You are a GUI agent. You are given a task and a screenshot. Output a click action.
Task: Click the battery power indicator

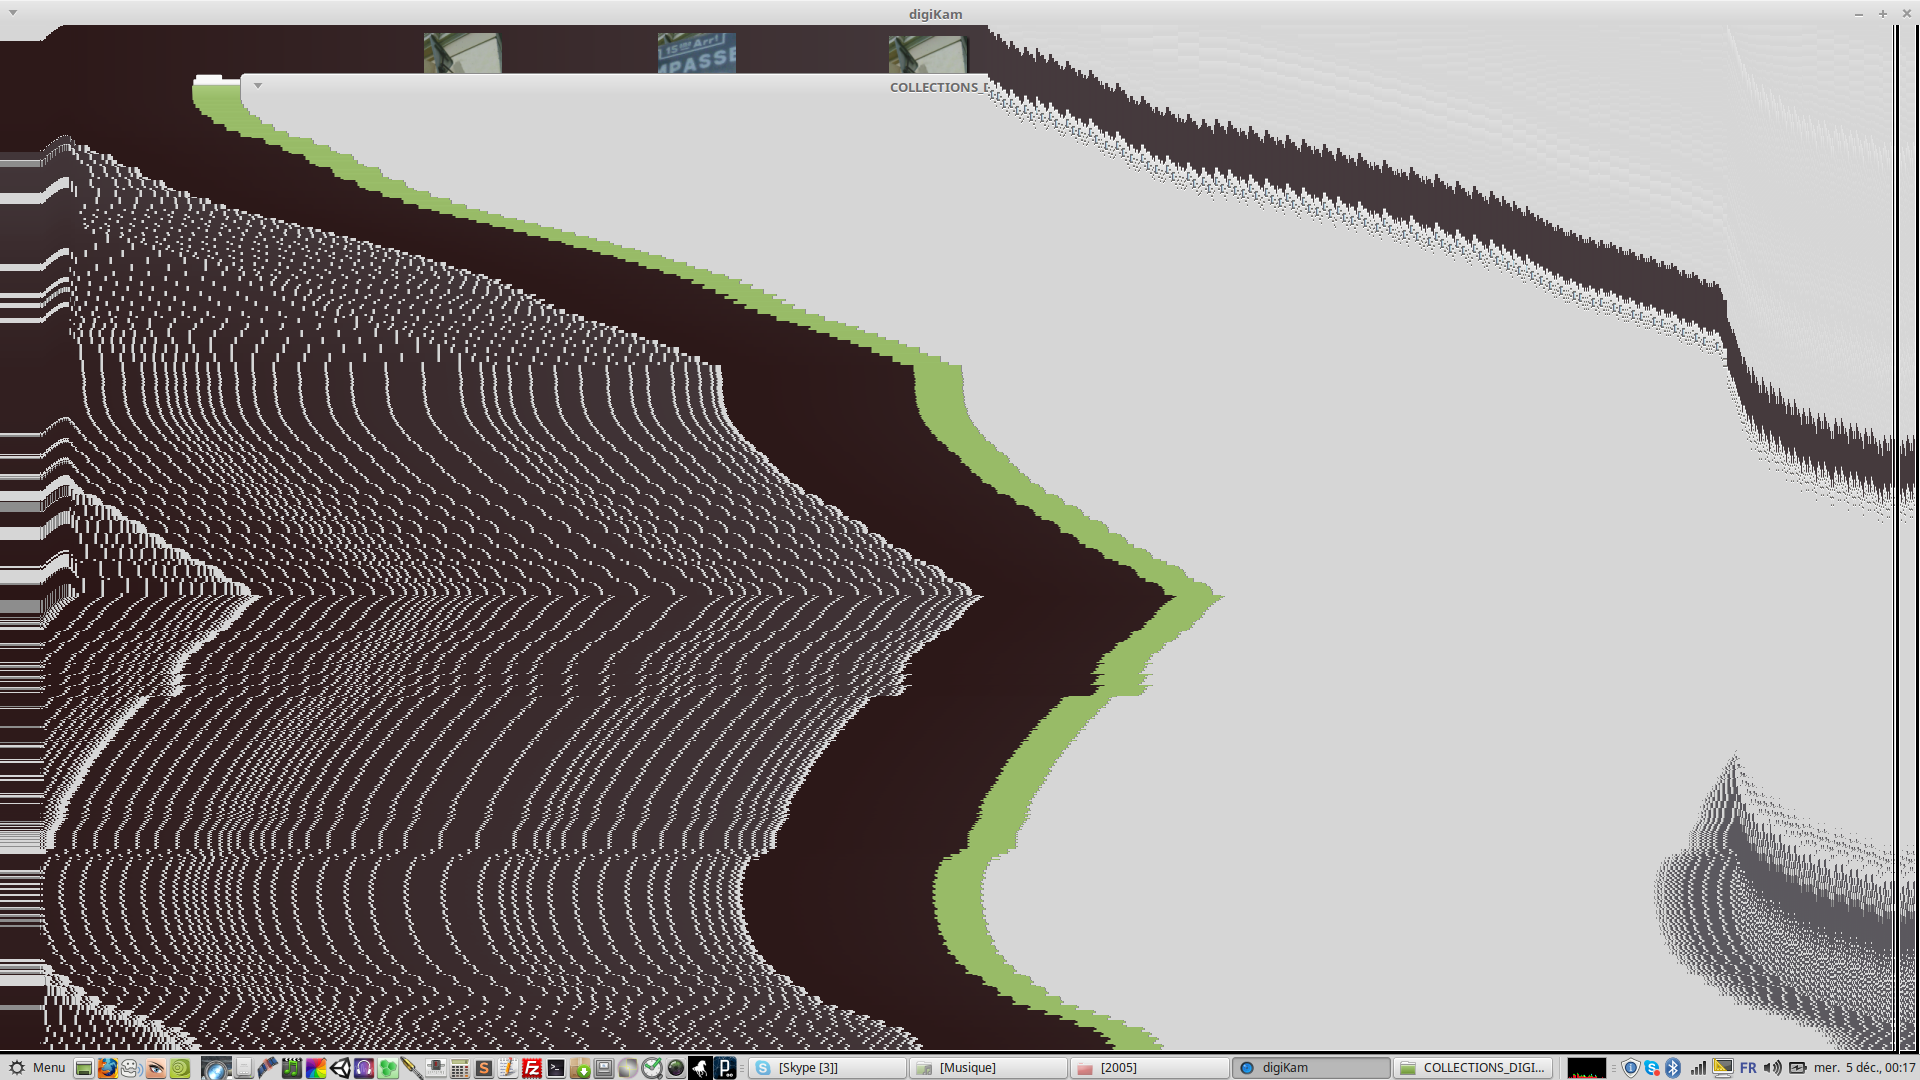pyautogui.click(x=1797, y=1068)
